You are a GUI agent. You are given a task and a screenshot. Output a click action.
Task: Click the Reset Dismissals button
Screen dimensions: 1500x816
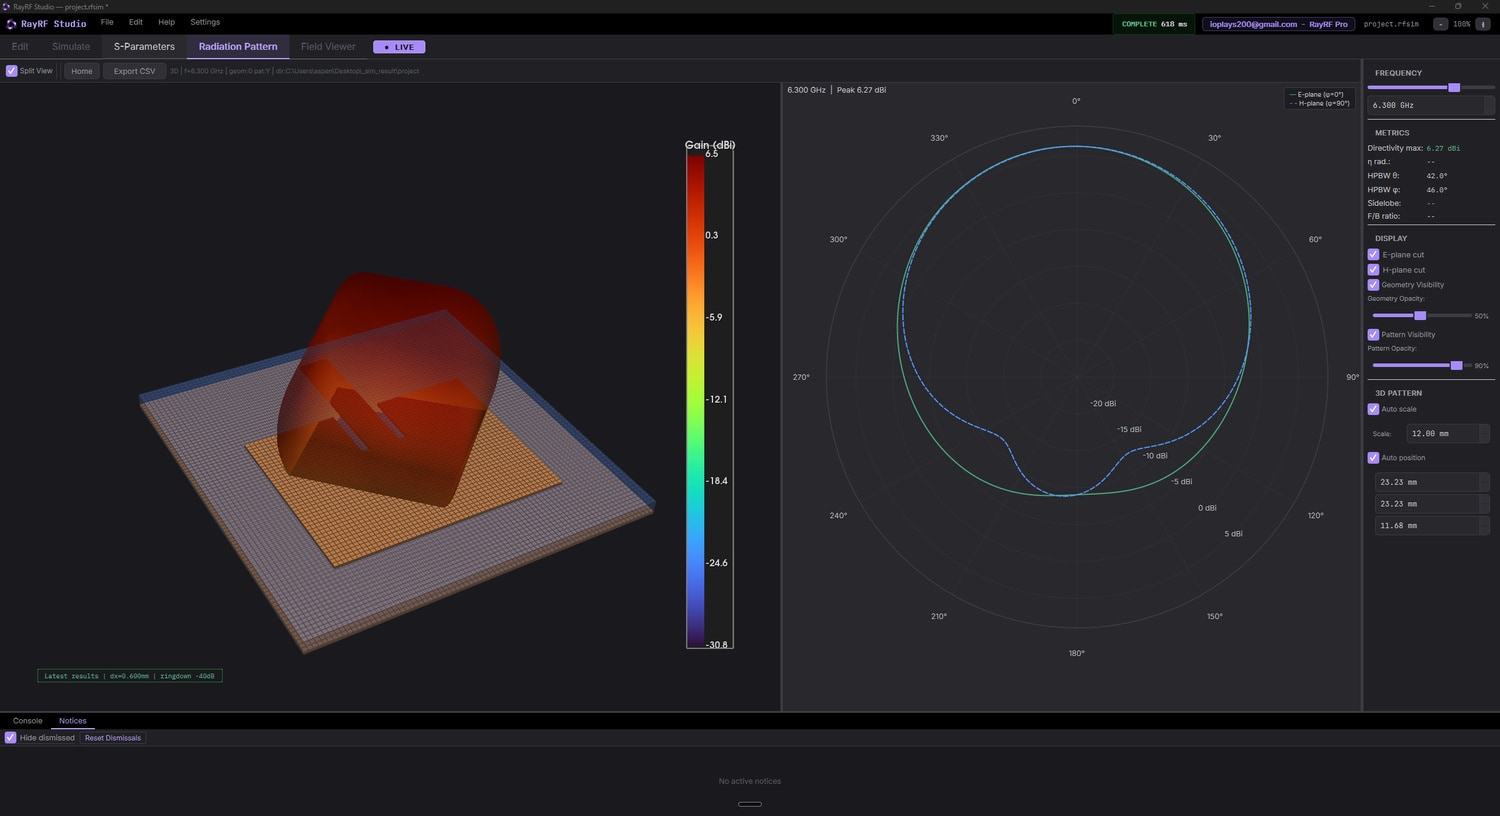pos(113,738)
